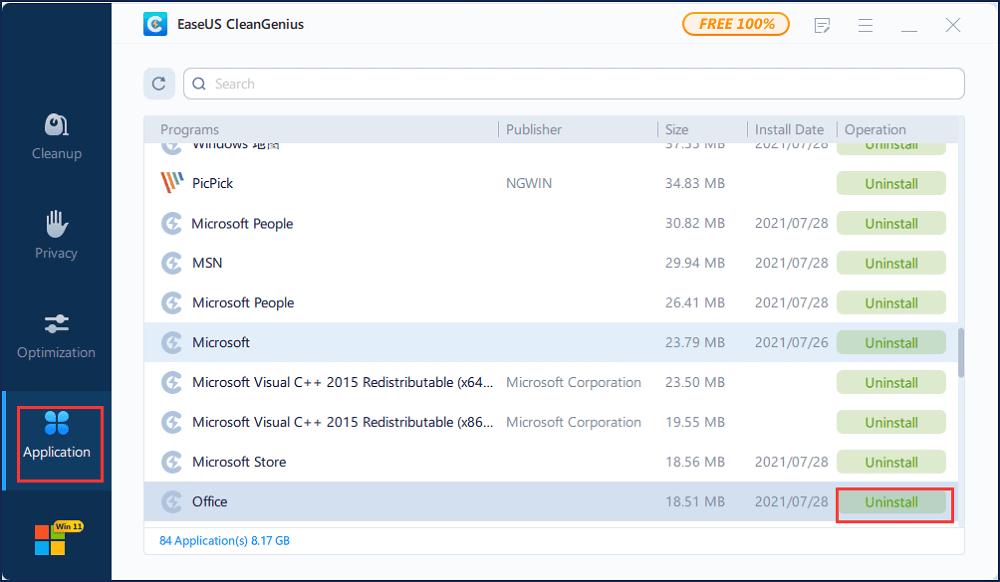
Task: Click the FREE 100% badge
Action: click(x=736, y=24)
